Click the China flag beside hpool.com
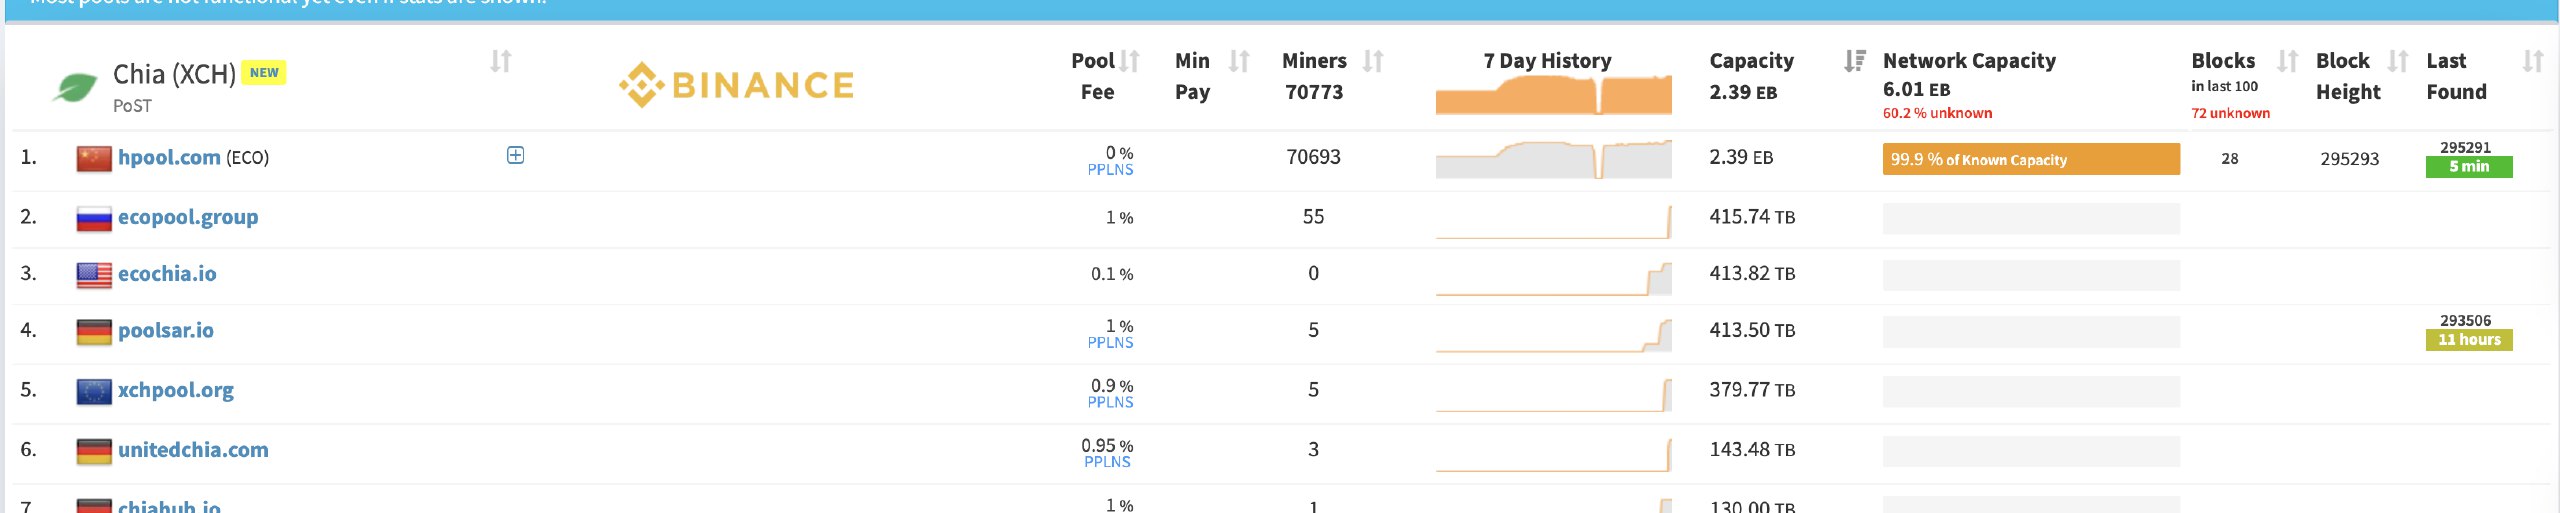Image resolution: width=2560 pixels, height=513 pixels. 94,158
